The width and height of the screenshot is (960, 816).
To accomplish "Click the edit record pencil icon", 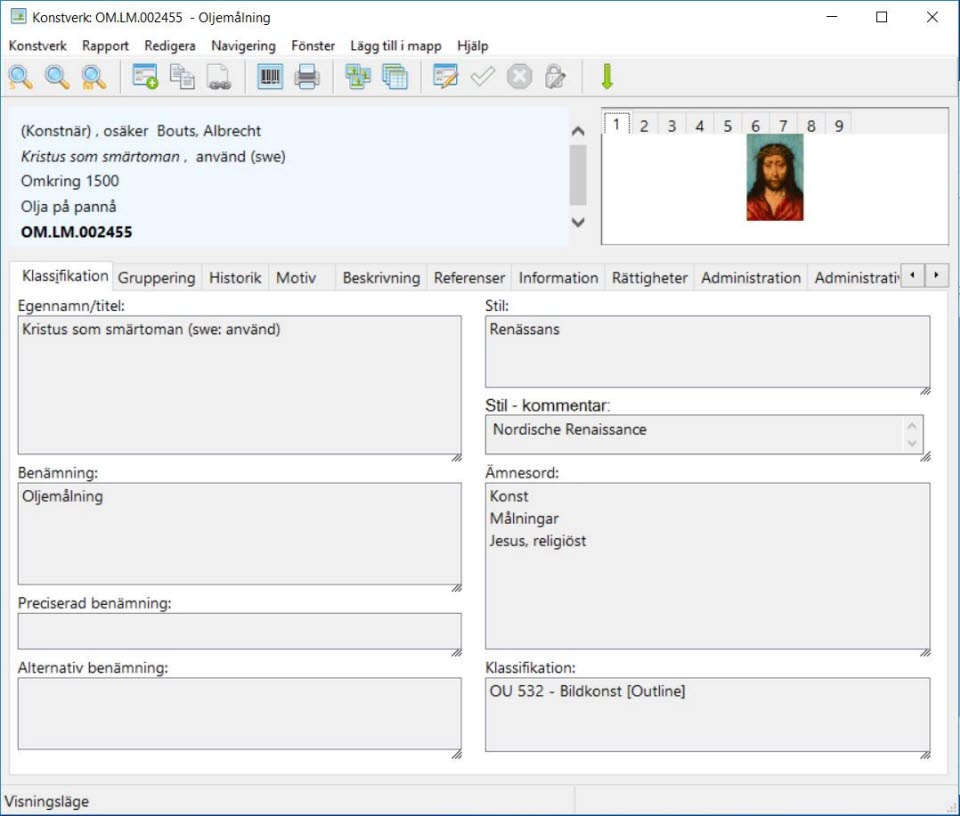I will (x=445, y=77).
